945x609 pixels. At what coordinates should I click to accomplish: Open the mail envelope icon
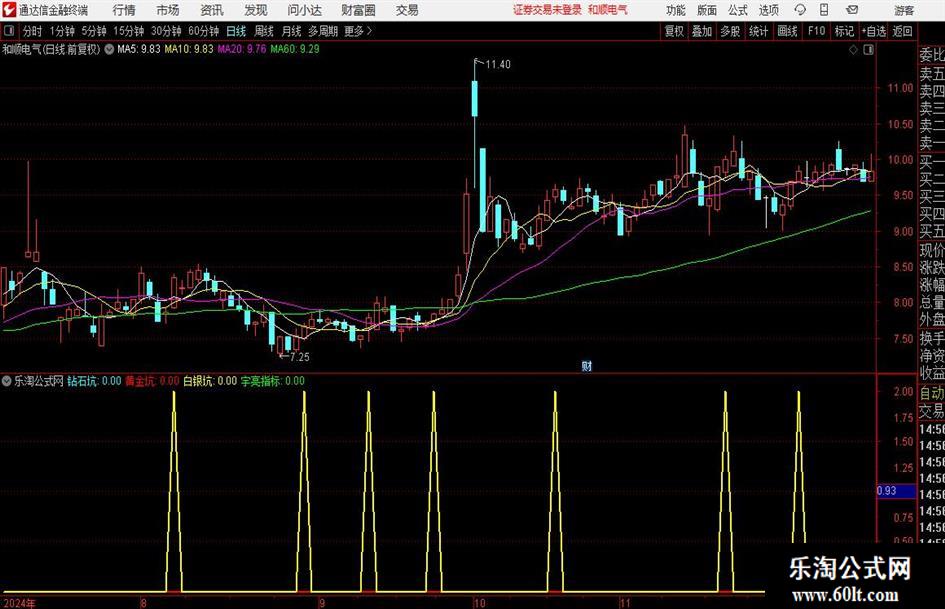coord(852,10)
